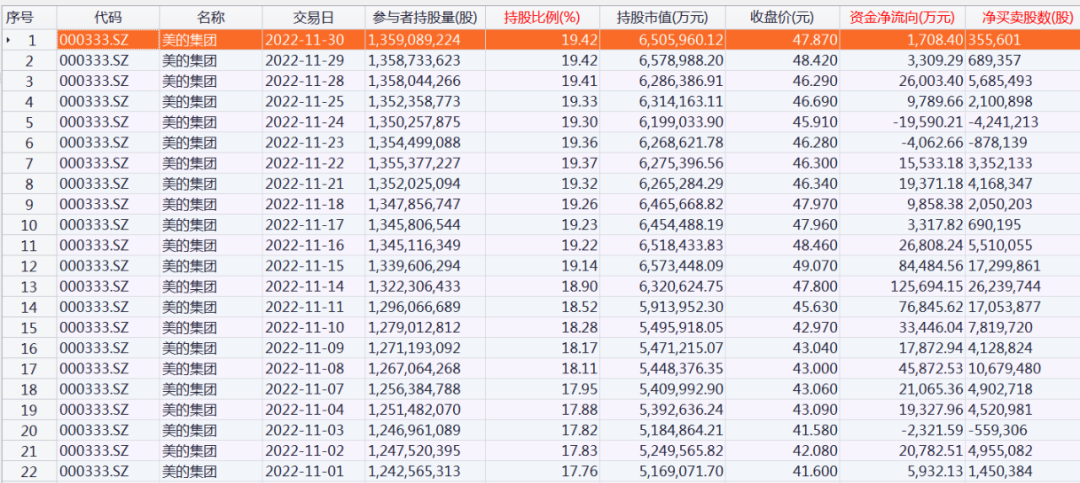
Task: Click holdings value 1,242,565,313
Action: pos(415,471)
